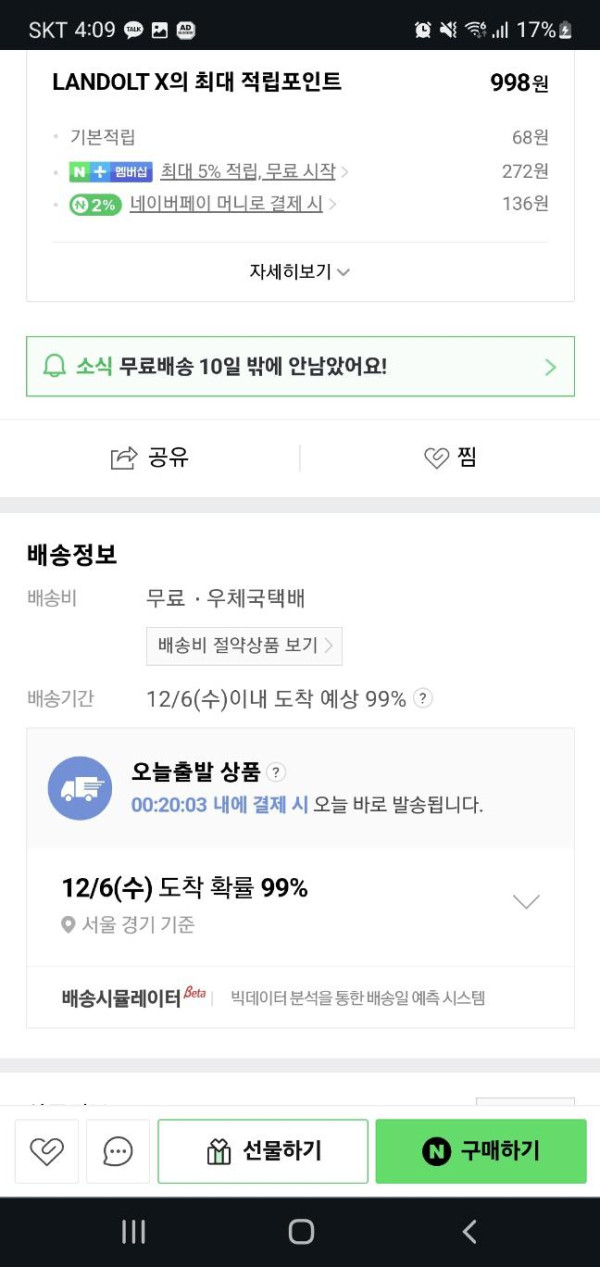The width and height of the screenshot is (600, 1267).
Task: Expand the 12/6(수) 도착 확률 section
Action: tap(526, 901)
